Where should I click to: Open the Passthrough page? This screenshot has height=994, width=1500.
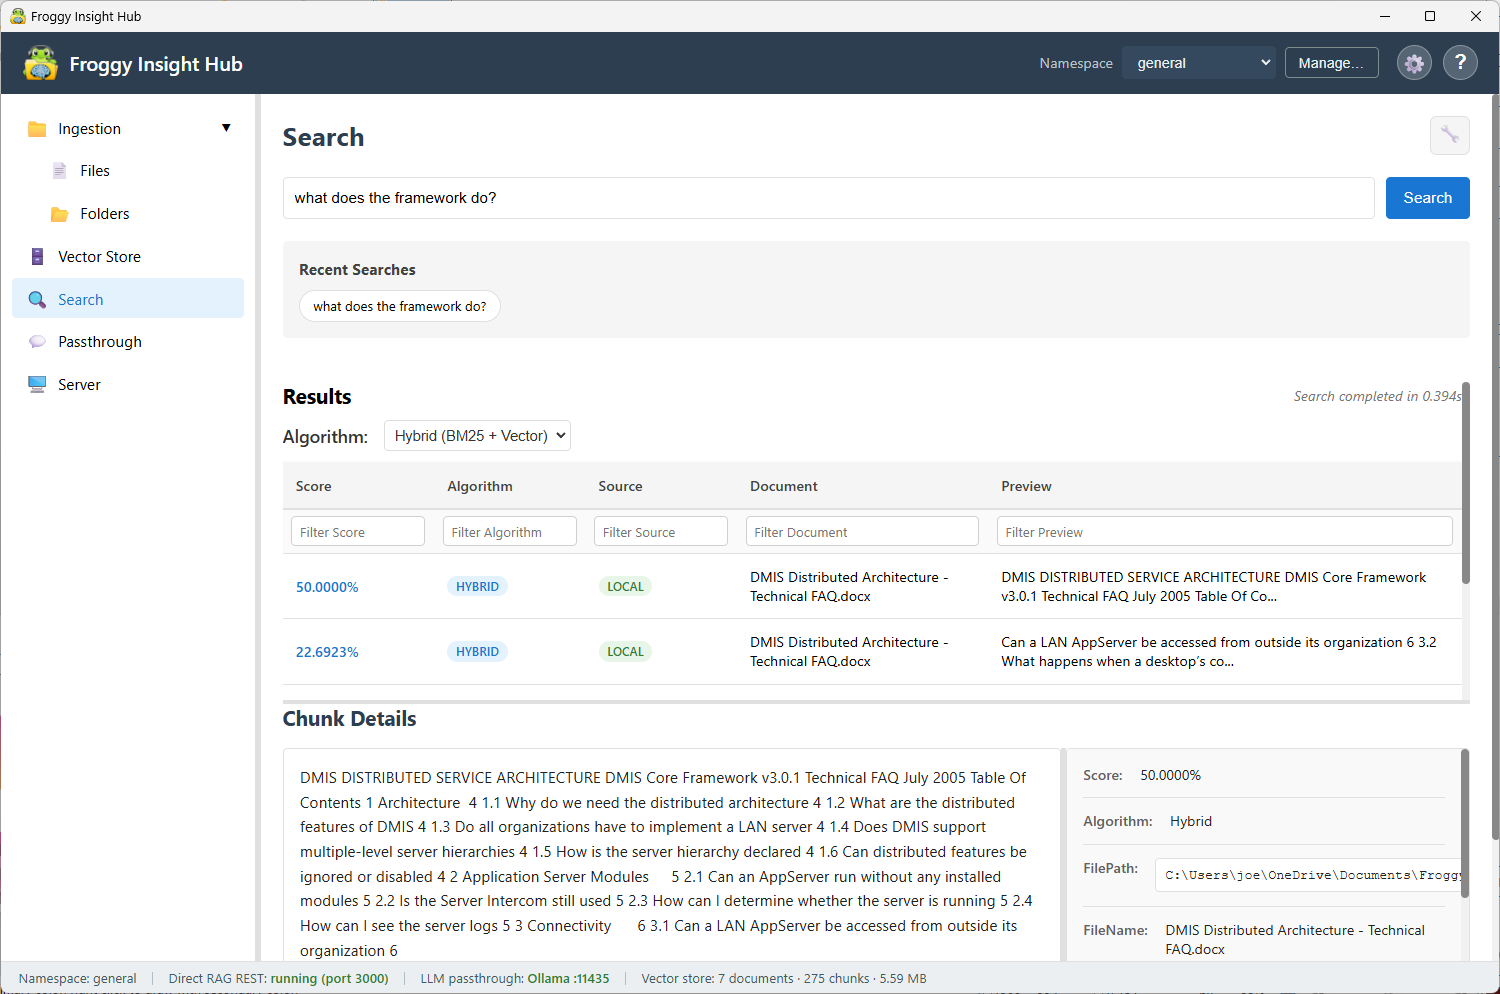coord(128,342)
